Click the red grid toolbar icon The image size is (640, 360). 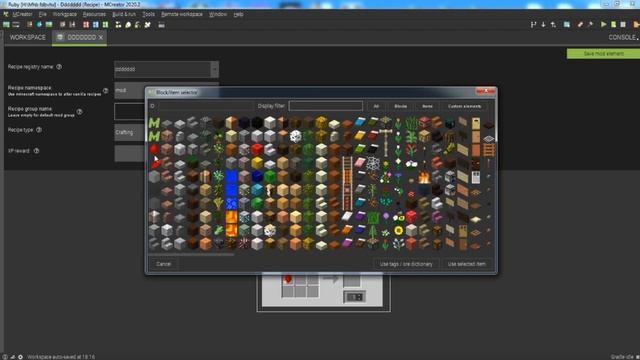point(86,24)
